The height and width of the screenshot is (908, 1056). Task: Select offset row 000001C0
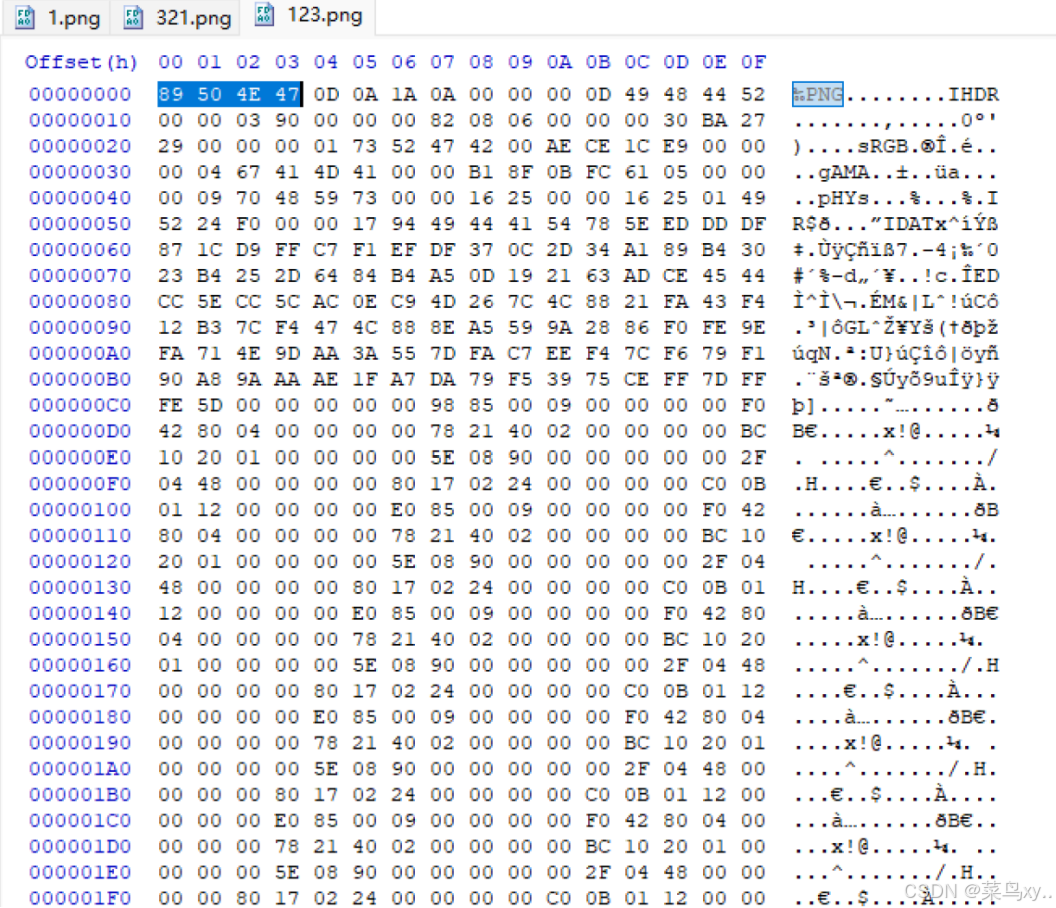click(x=80, y=820)
